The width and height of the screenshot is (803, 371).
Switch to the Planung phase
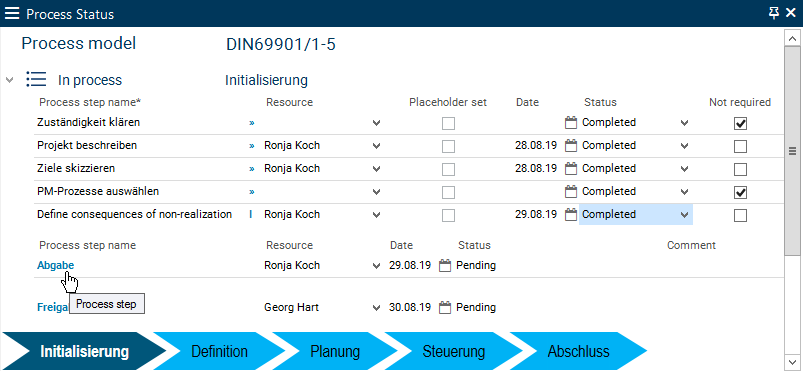335,352
